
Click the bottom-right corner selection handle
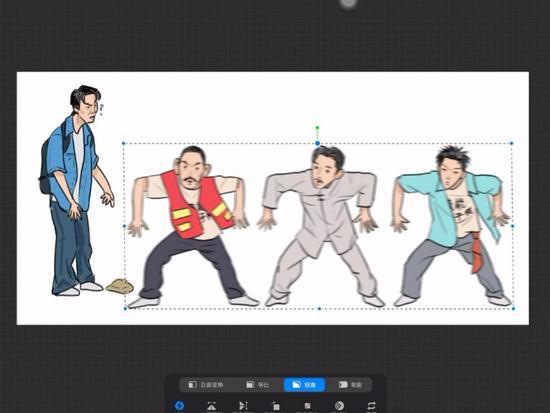(514, 308)
